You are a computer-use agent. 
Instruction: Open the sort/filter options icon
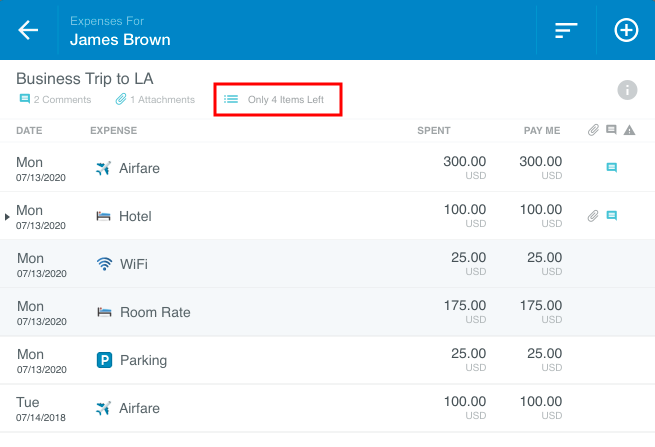point(567,30)
